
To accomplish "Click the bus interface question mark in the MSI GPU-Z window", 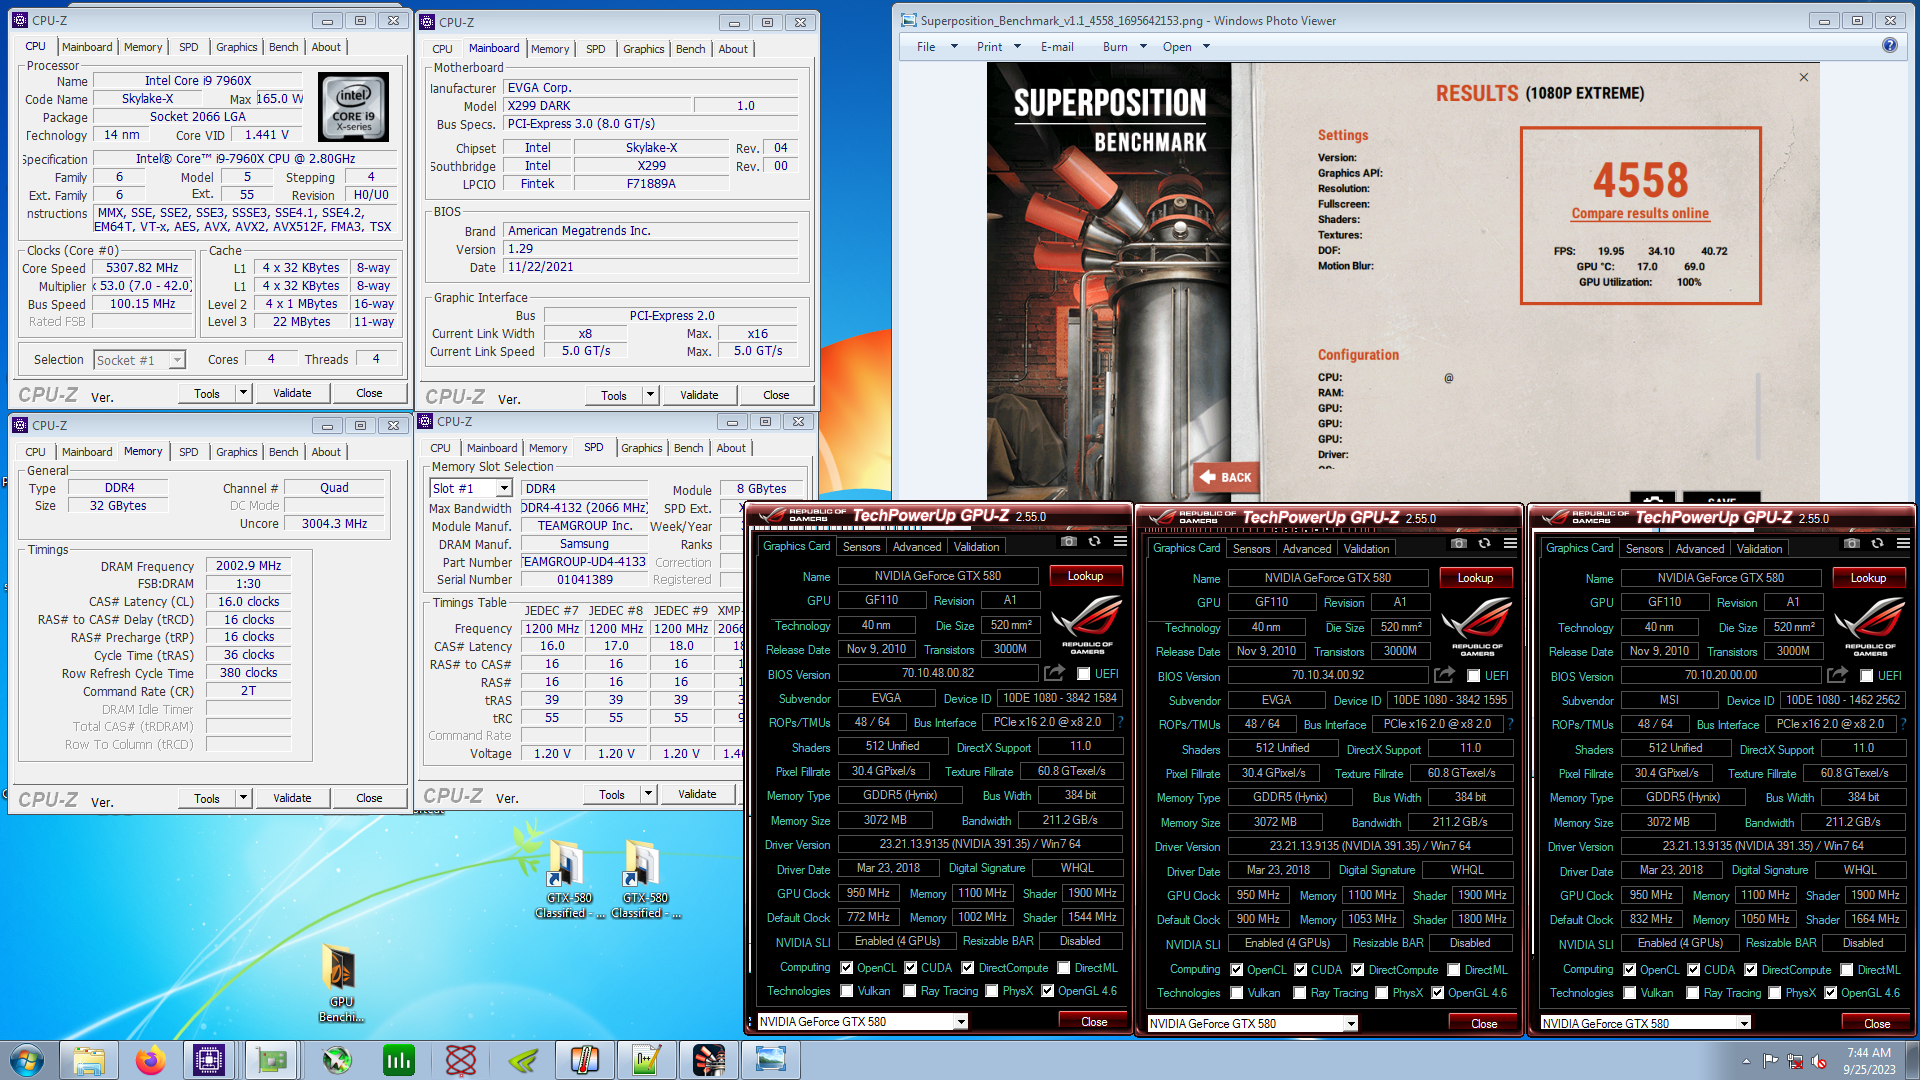I will [1903, 723].
